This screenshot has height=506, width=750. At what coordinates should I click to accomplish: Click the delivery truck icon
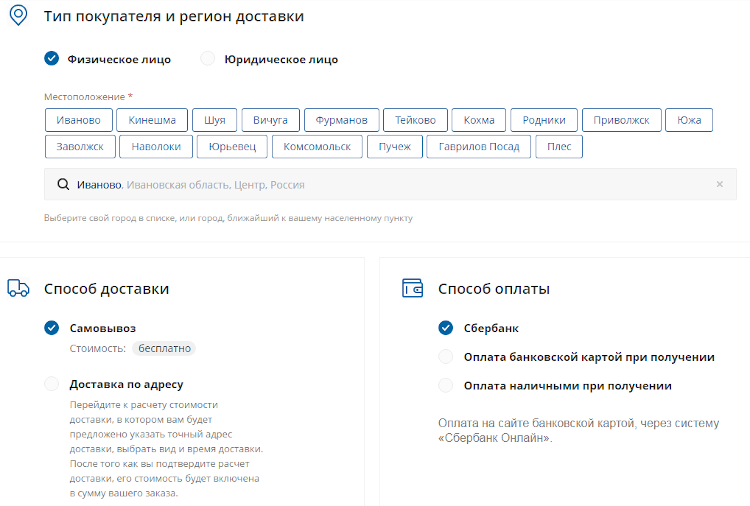[18, 289]
